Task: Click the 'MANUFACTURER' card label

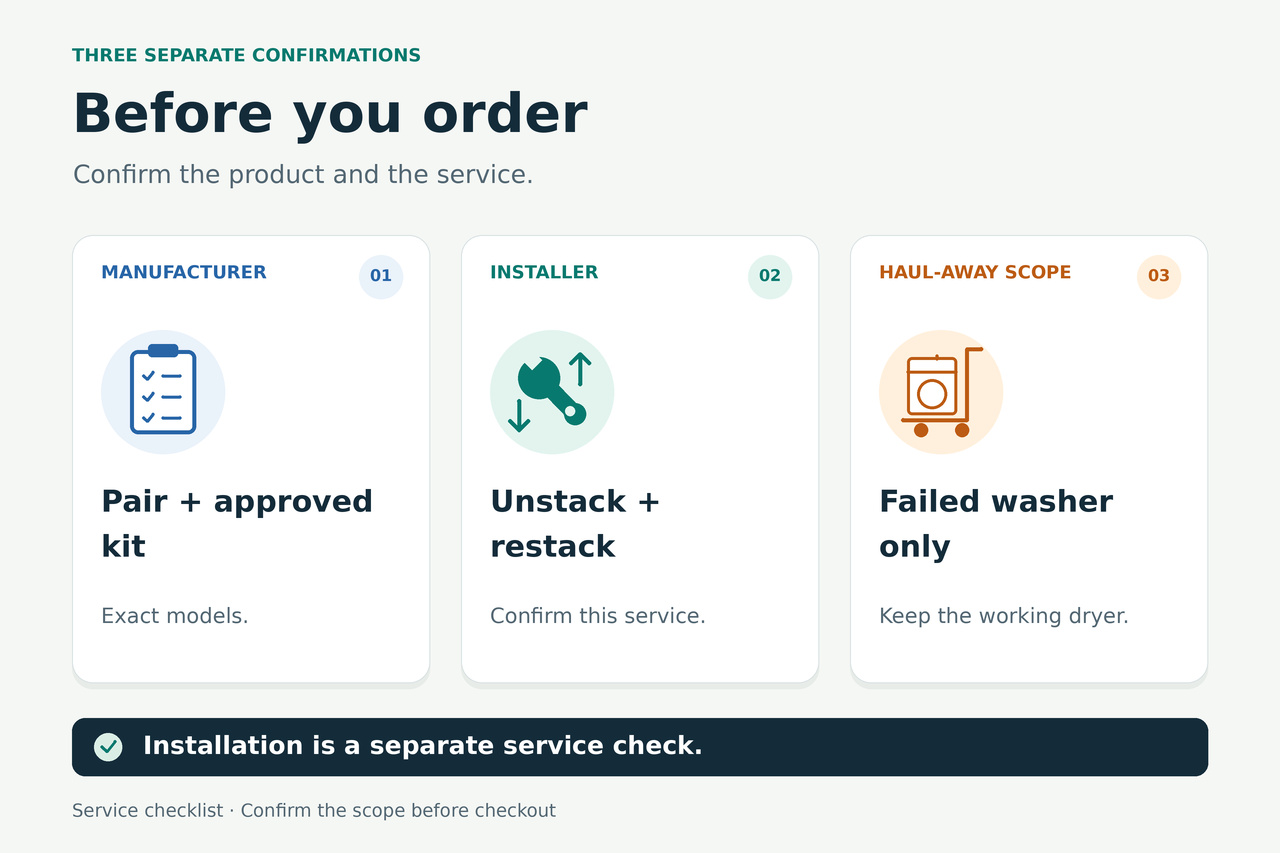Action: click(184, 272)
